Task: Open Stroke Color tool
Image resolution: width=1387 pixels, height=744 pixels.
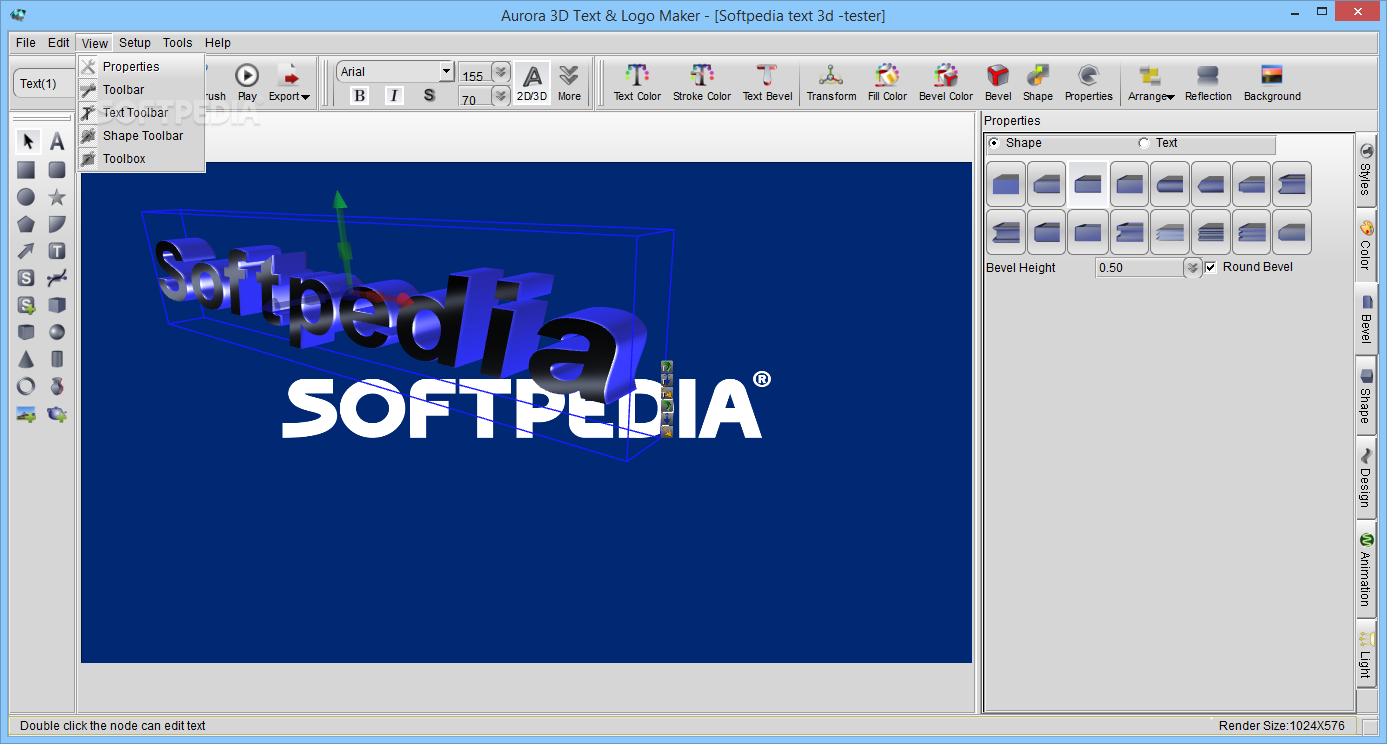Action: tap(702, 82)
